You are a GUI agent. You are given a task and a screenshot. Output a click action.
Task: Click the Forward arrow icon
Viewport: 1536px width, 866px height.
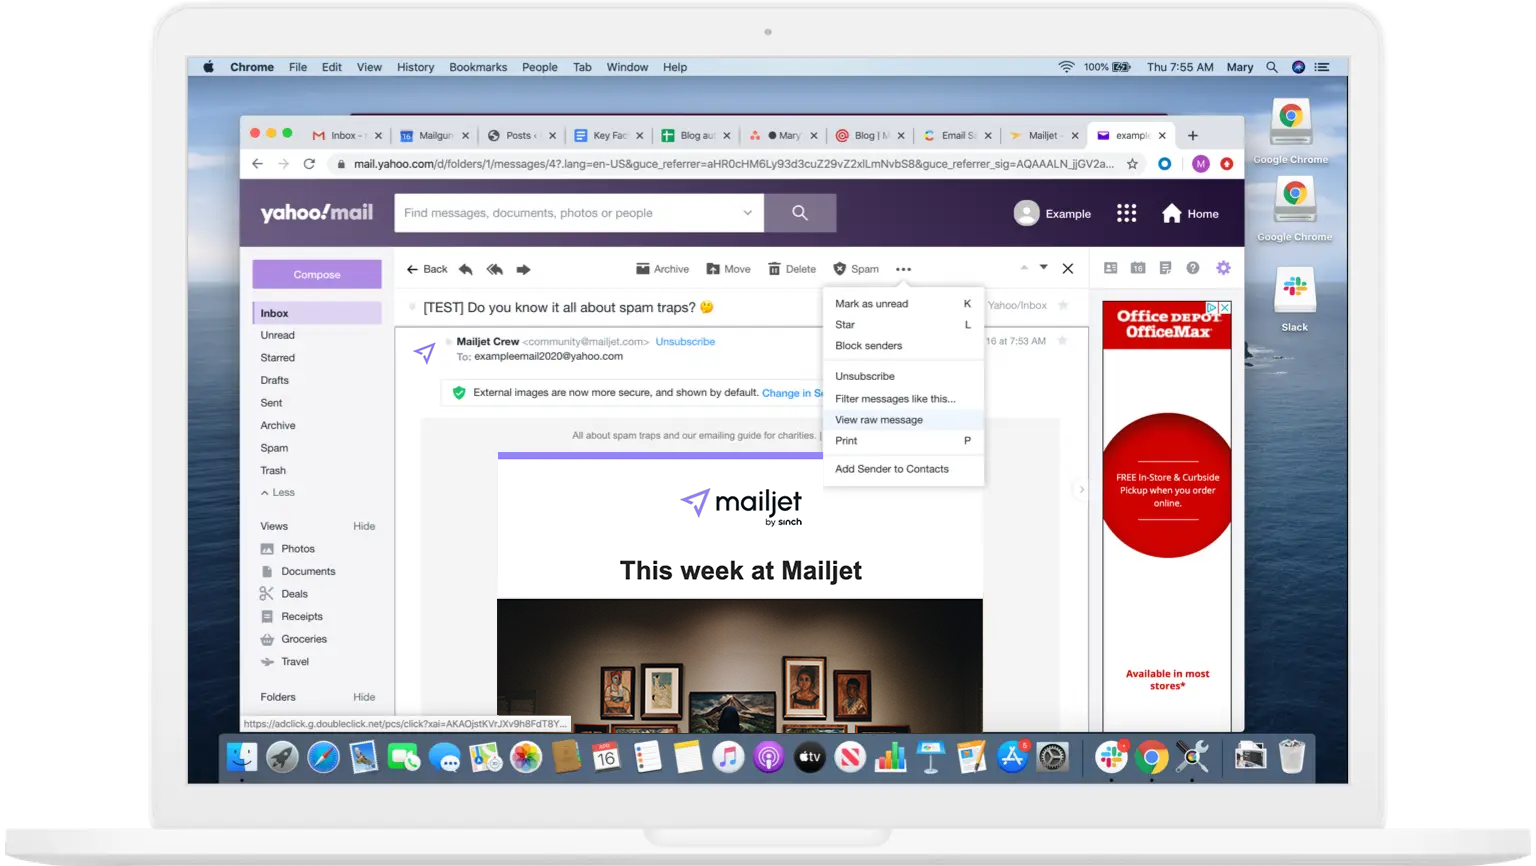coord(523,269)
